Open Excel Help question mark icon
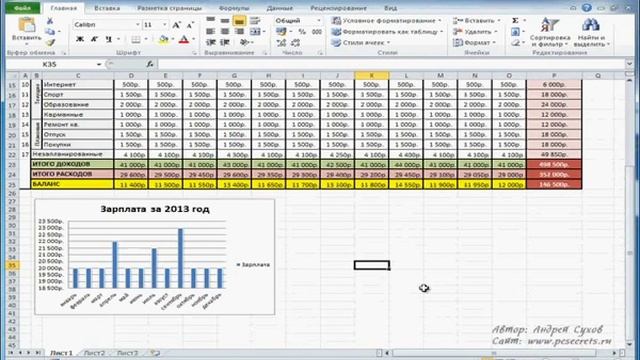Viewport: 640px width, 360px height. tap(587, 7)
